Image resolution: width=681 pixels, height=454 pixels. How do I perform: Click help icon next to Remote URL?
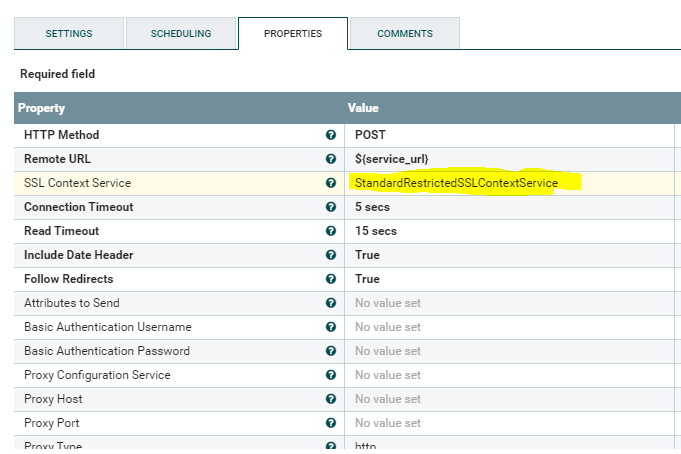[x=330, y=159]
